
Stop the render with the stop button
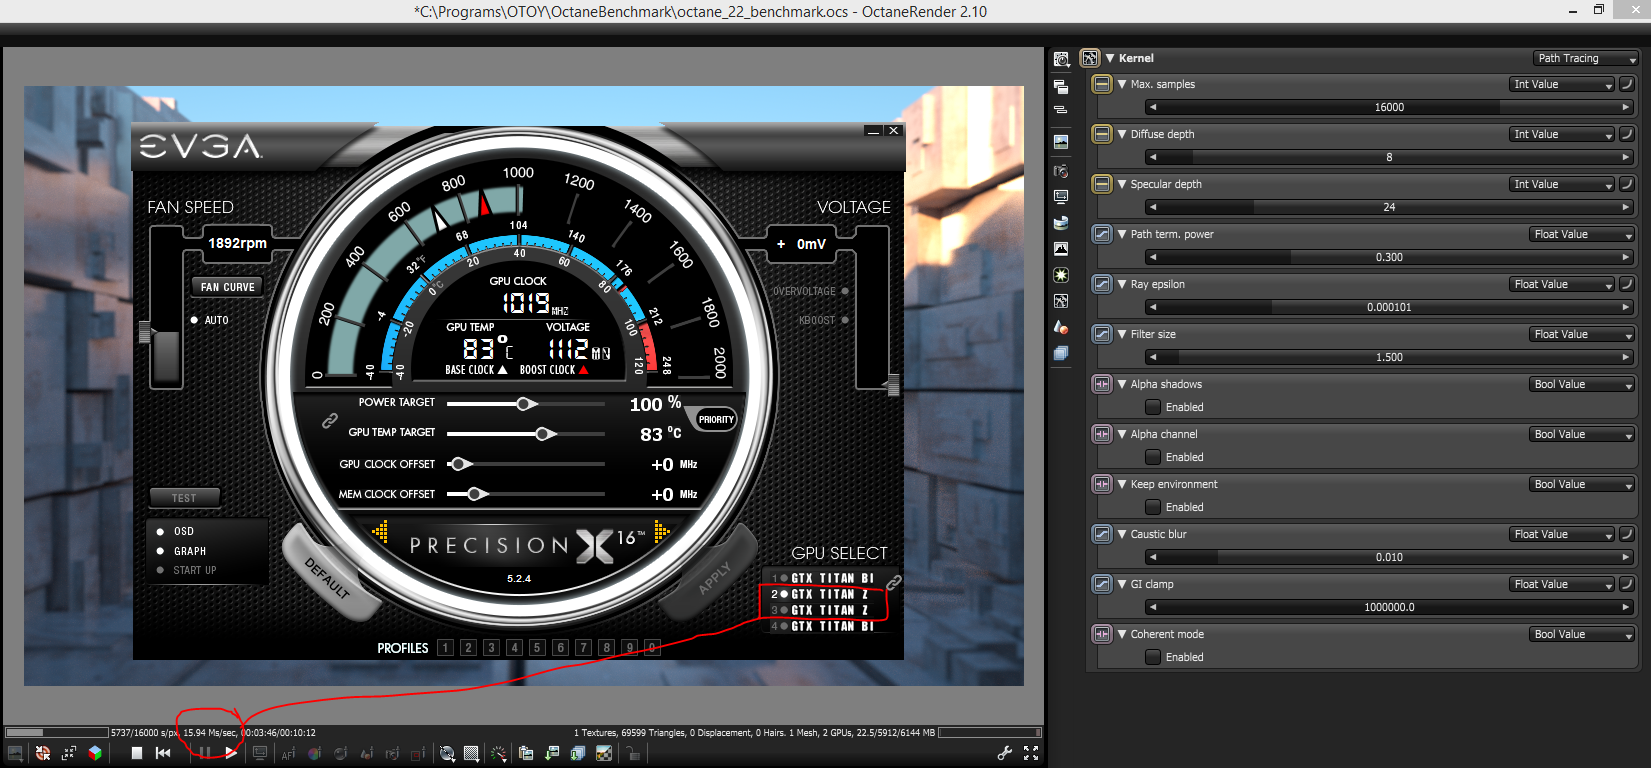tap(137, 753)
